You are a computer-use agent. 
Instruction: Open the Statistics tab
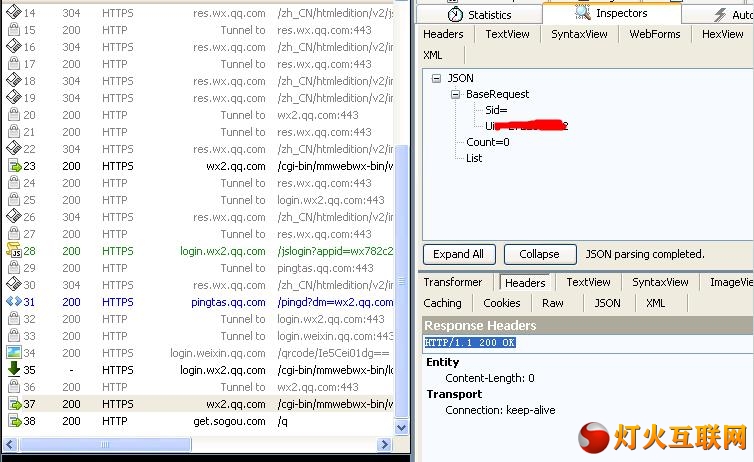point(479,14)
